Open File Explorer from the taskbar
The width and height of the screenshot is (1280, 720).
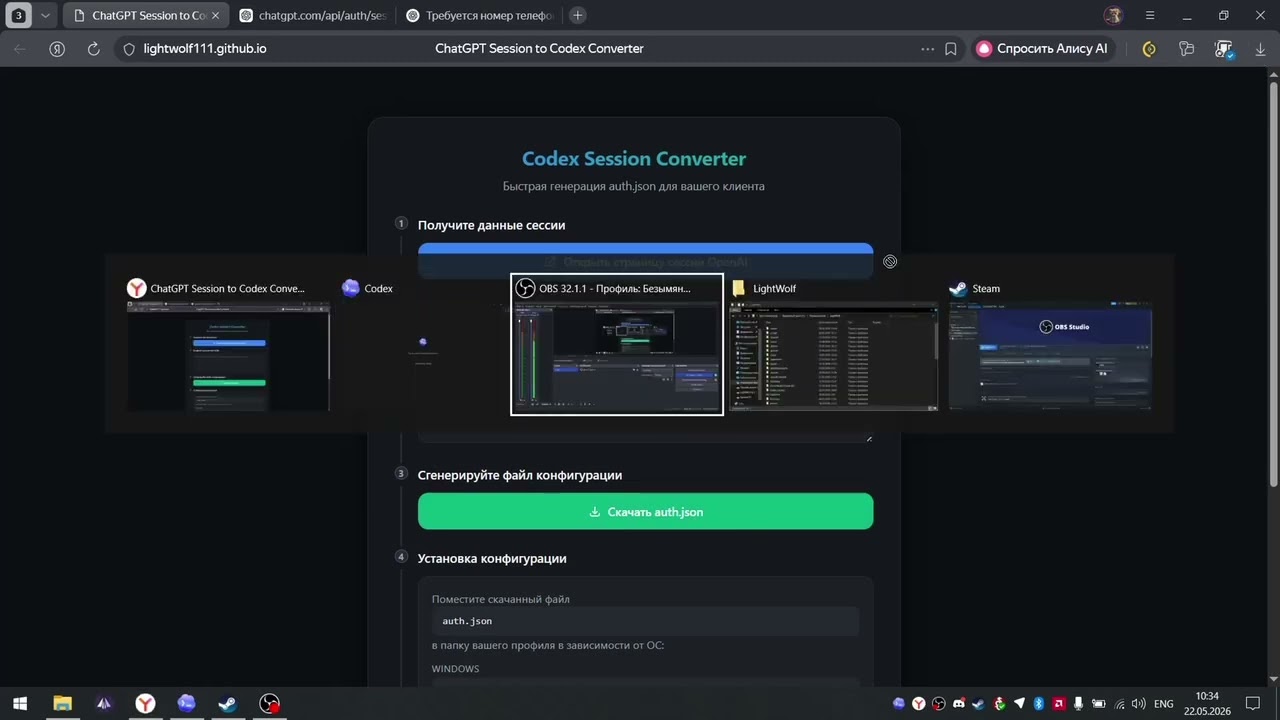[x=62, y=704]
